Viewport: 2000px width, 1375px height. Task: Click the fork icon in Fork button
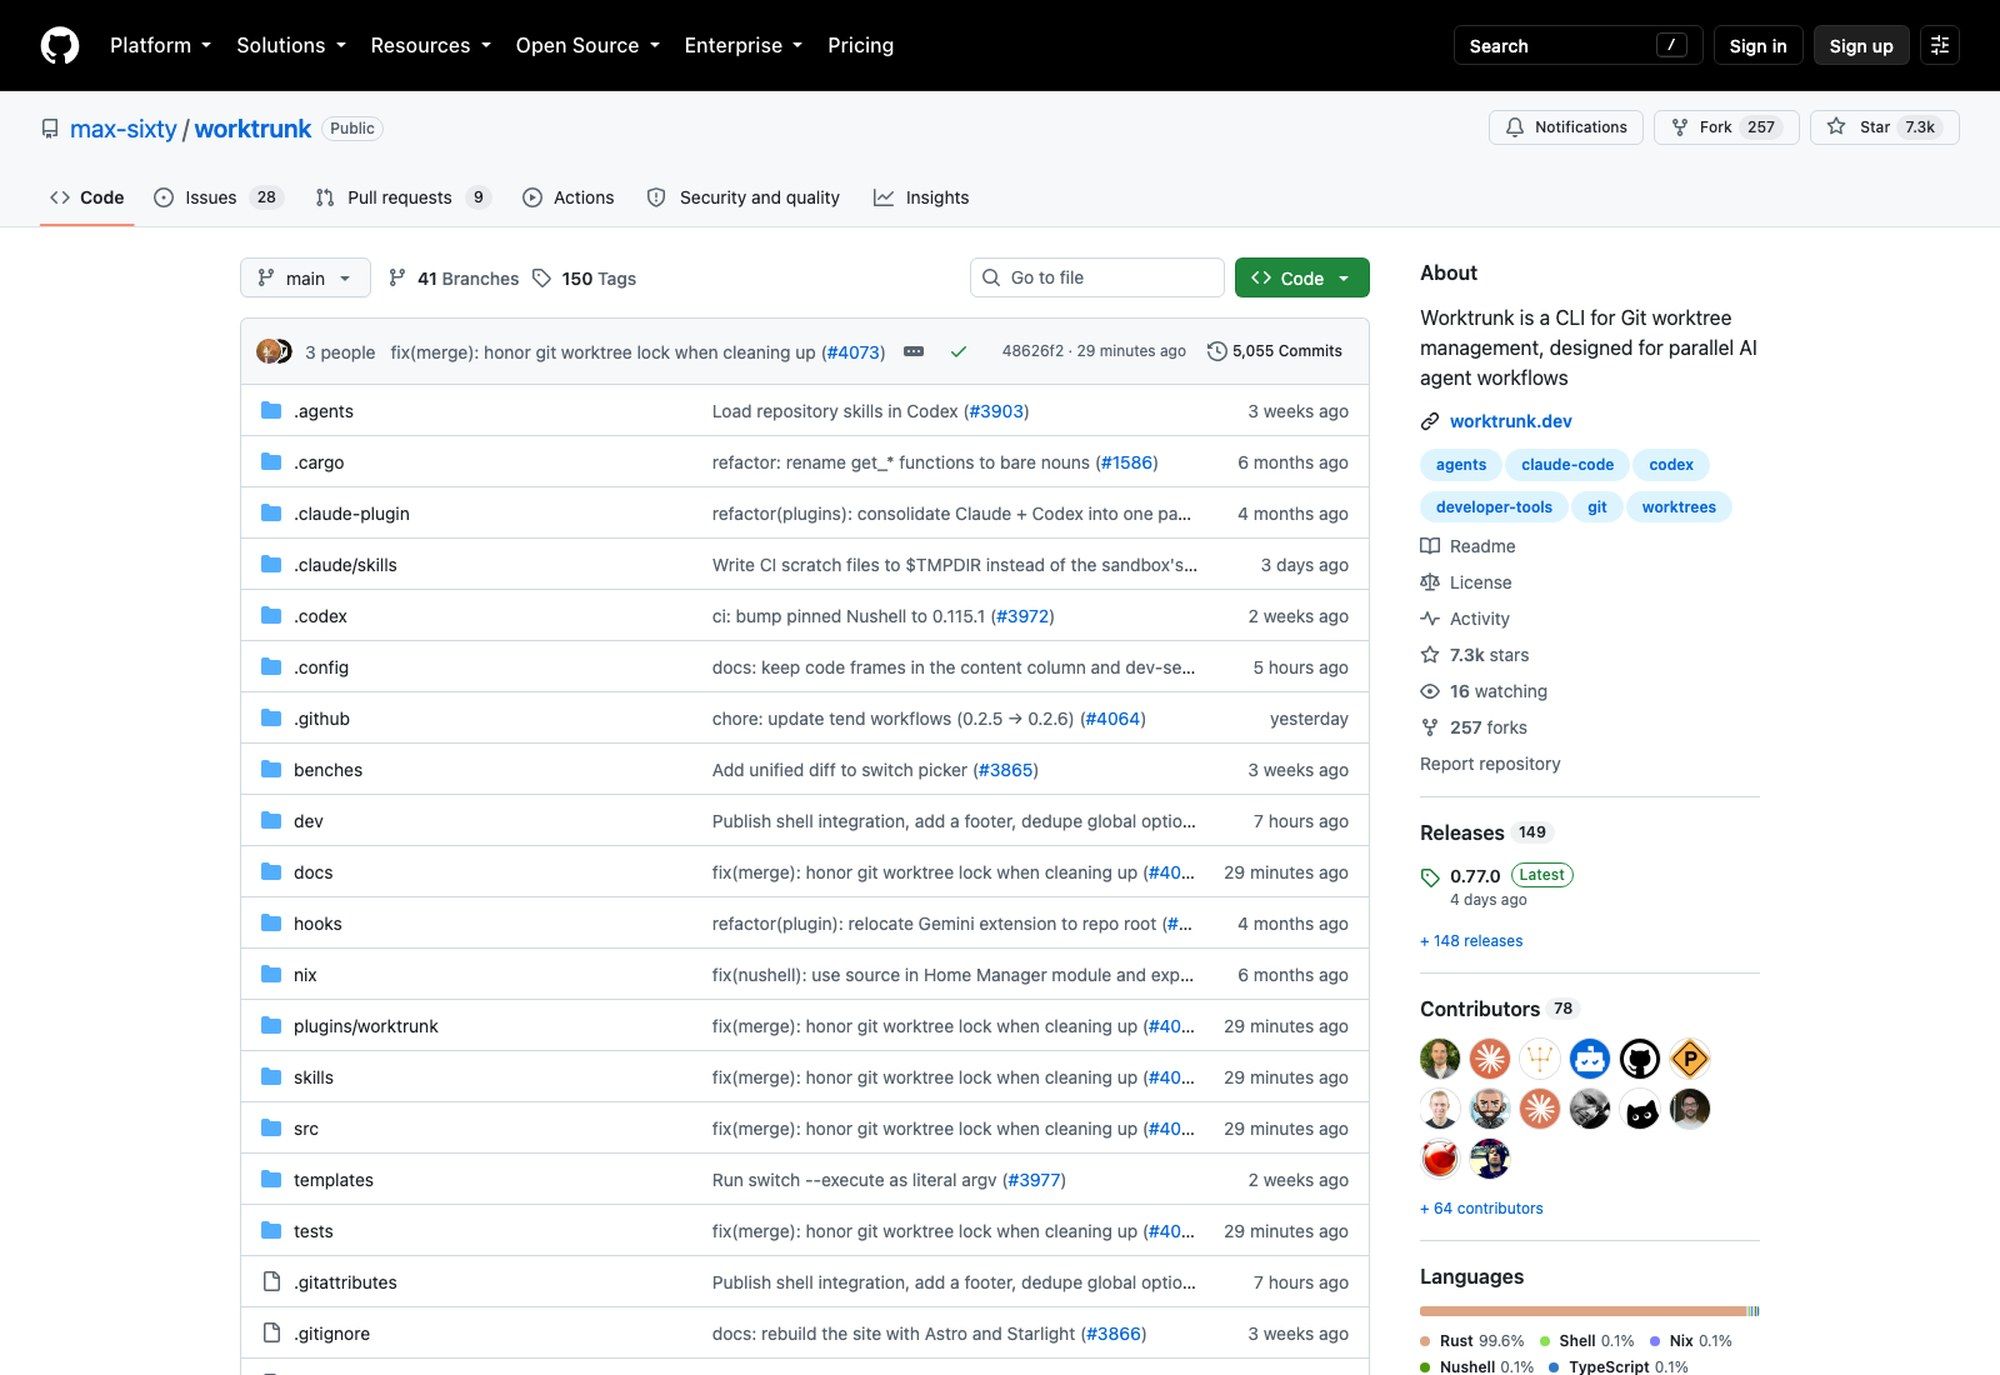pyautogui.click(x=1680, y=127)
